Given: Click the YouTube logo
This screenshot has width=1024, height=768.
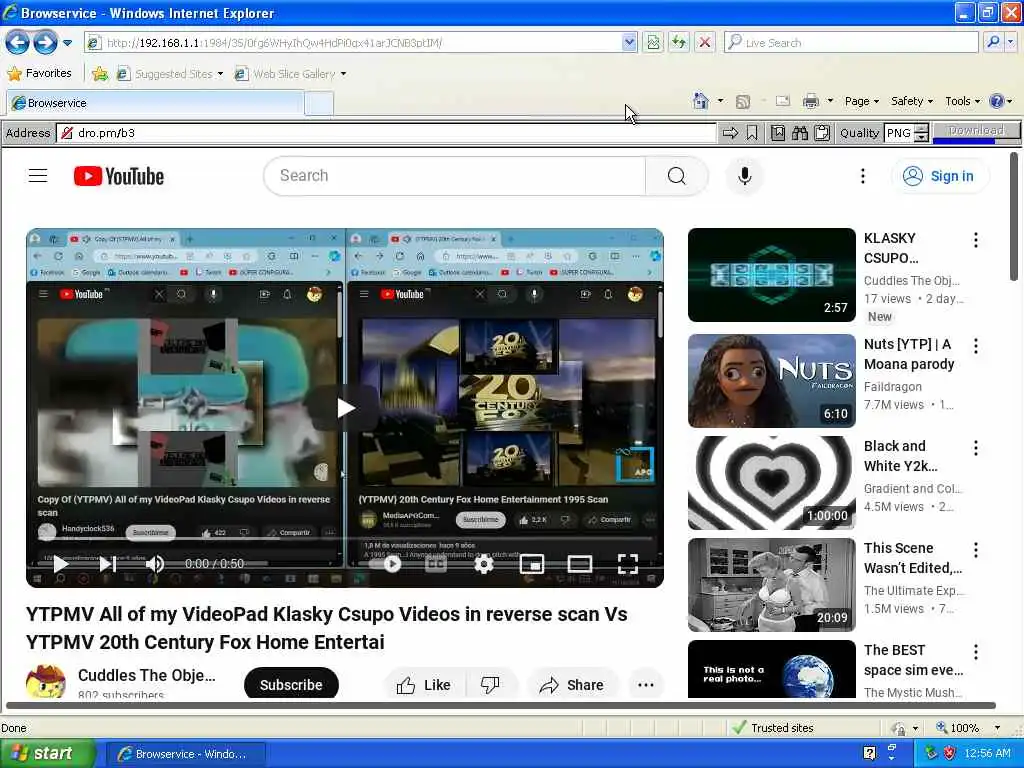Looking at the screenshot, I should click(119, 176).
